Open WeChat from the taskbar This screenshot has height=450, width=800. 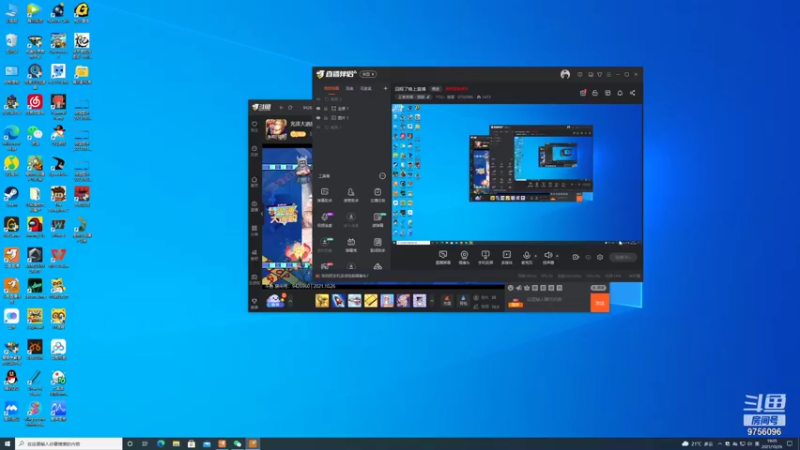click(x=237, y=444)
